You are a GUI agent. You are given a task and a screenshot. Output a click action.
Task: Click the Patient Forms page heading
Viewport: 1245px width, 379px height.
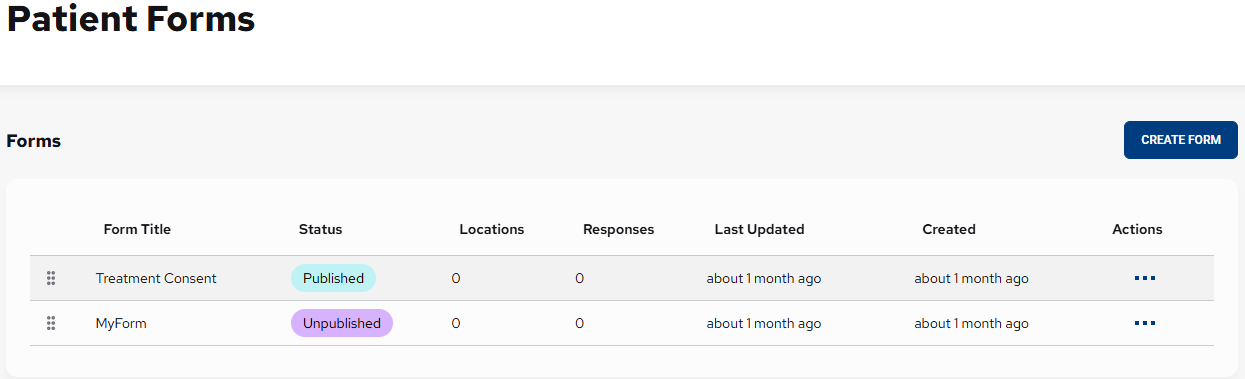(x=131, y=18)
